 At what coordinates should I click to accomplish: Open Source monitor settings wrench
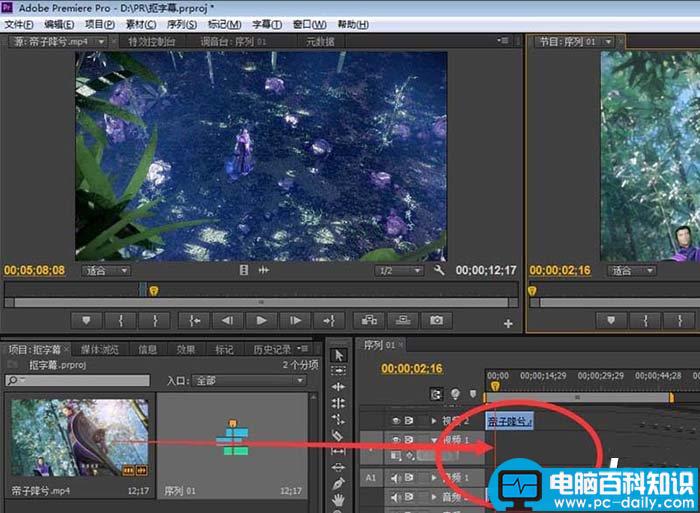[x=439, y=270]
